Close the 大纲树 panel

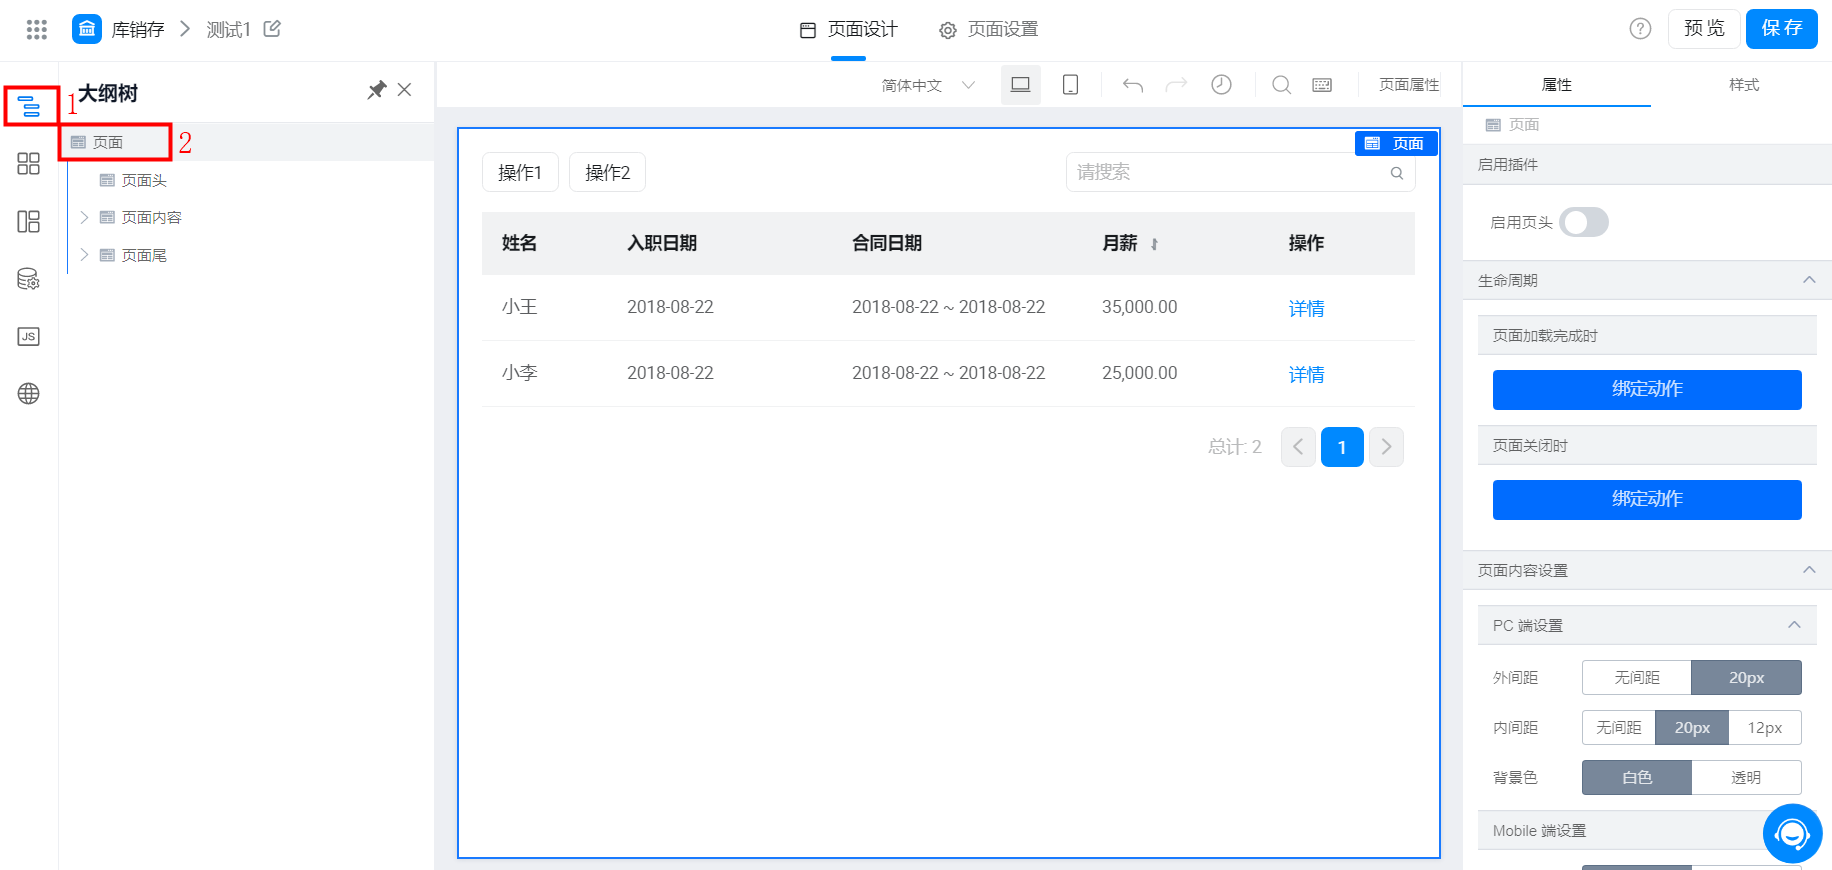[x=405, y=90]
